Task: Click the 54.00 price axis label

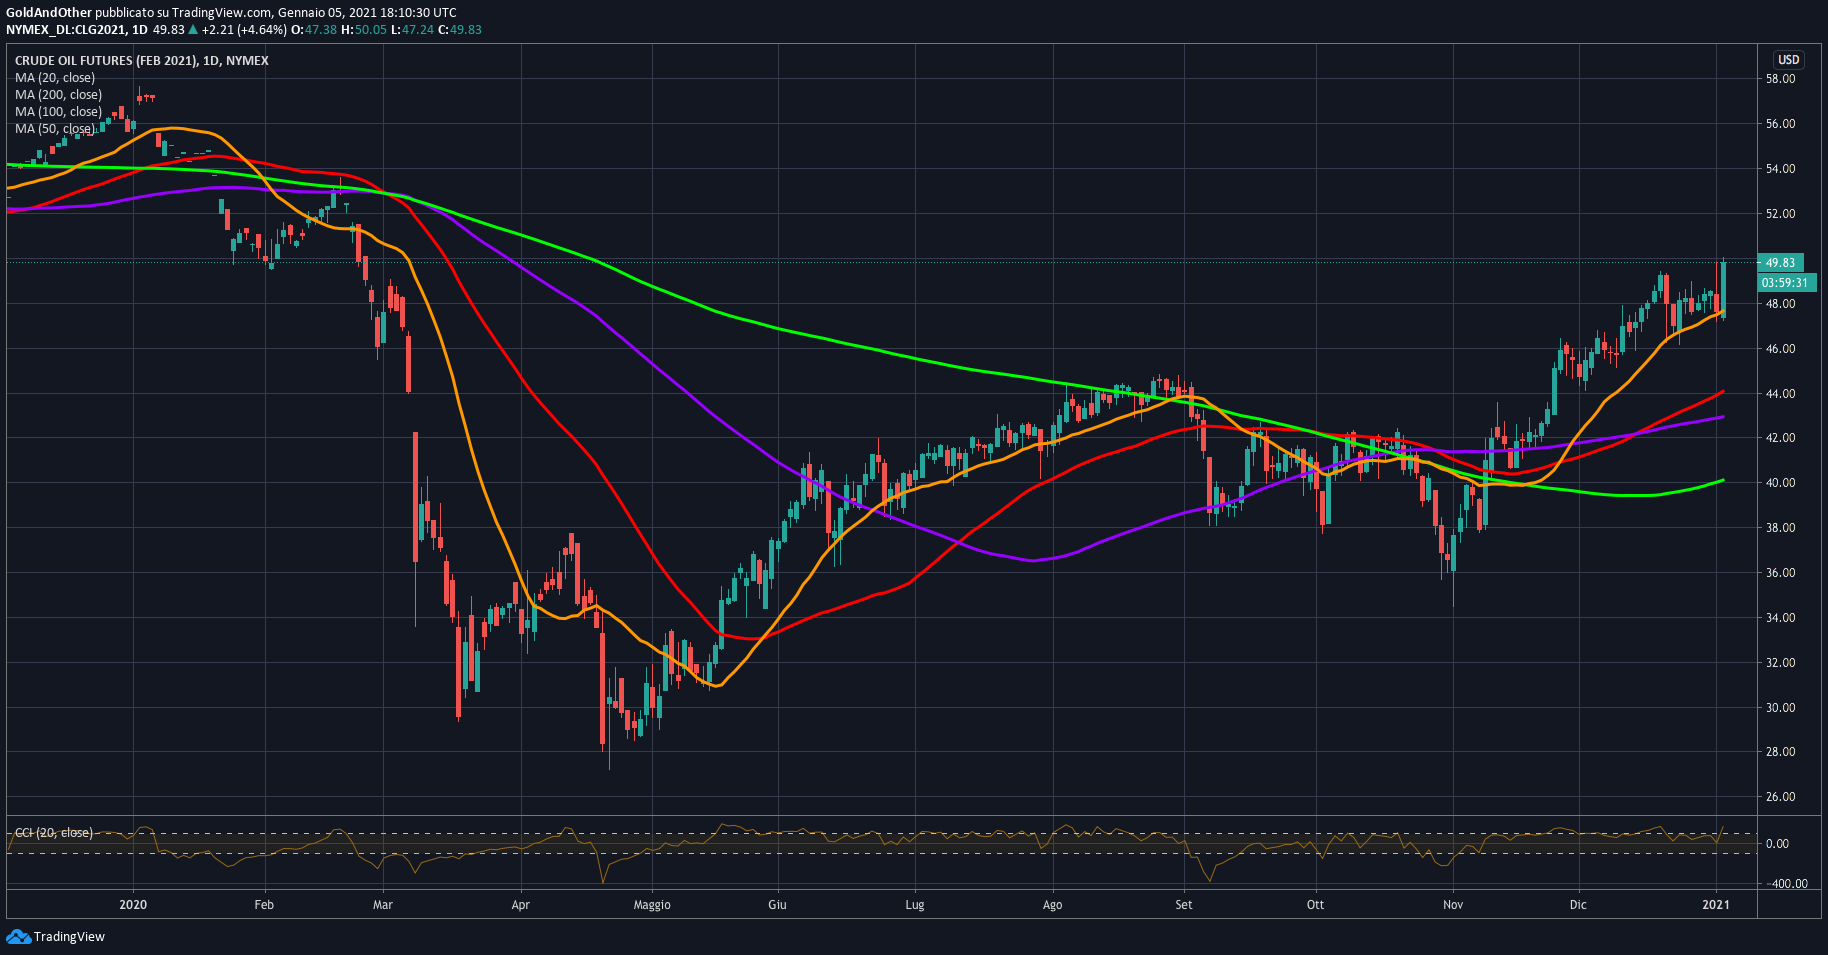Action: point(1780,169)
